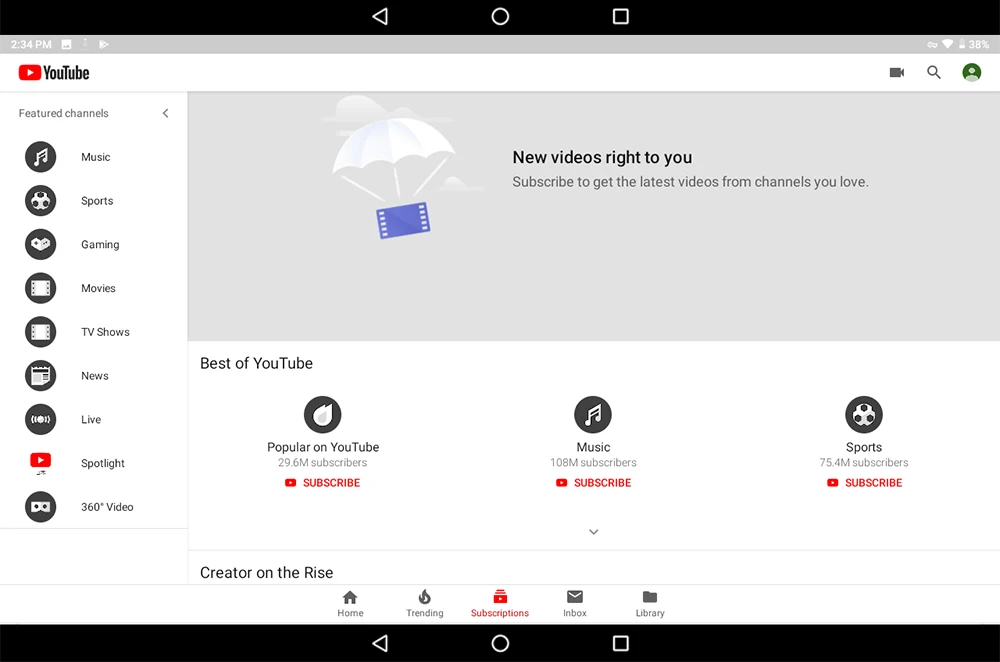Tap the top Android recents square
The height and width of the screenshot is (662, 1000).
coord(621,17)
